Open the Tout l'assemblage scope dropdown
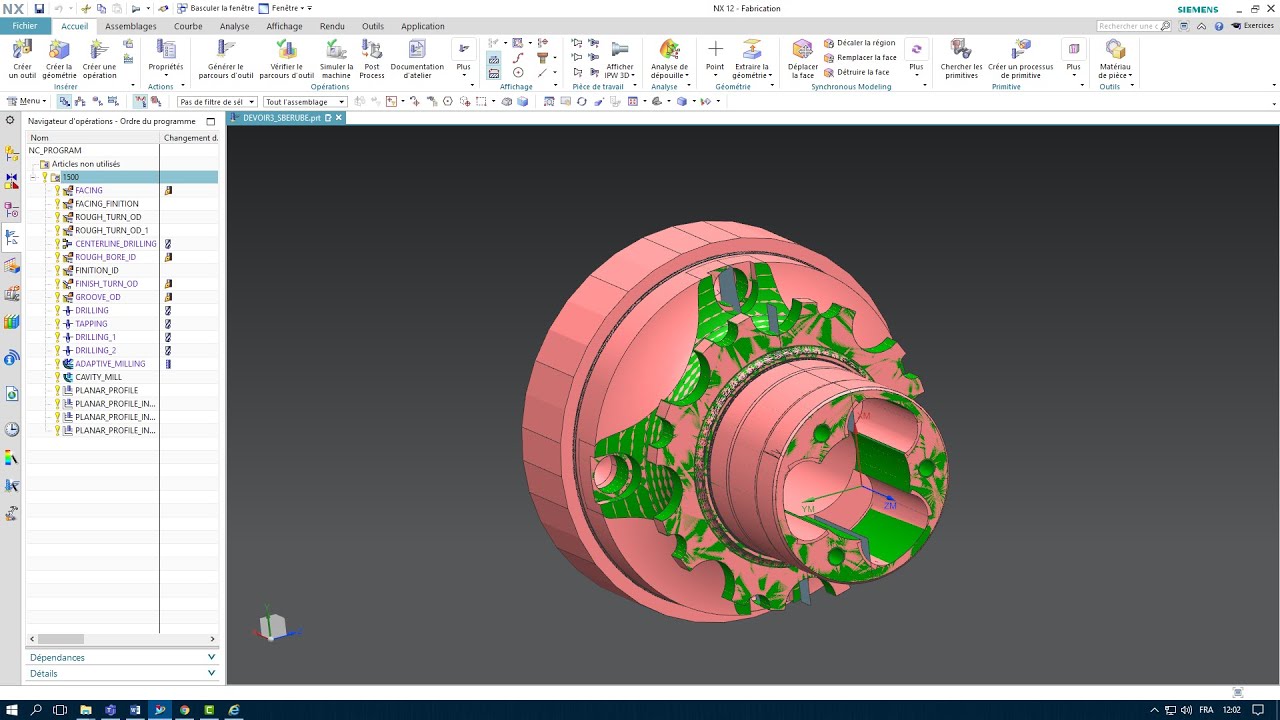 (305, 102)
